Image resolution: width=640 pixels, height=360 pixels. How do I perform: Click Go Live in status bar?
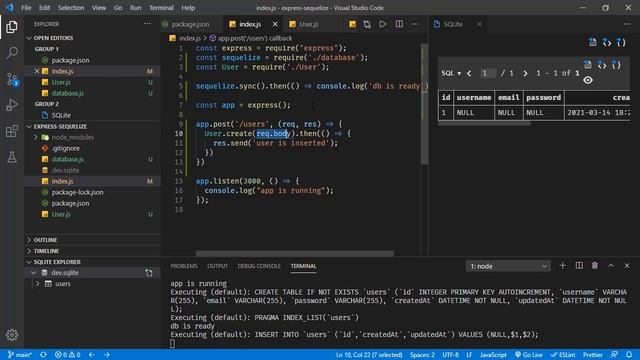(529, 355)
